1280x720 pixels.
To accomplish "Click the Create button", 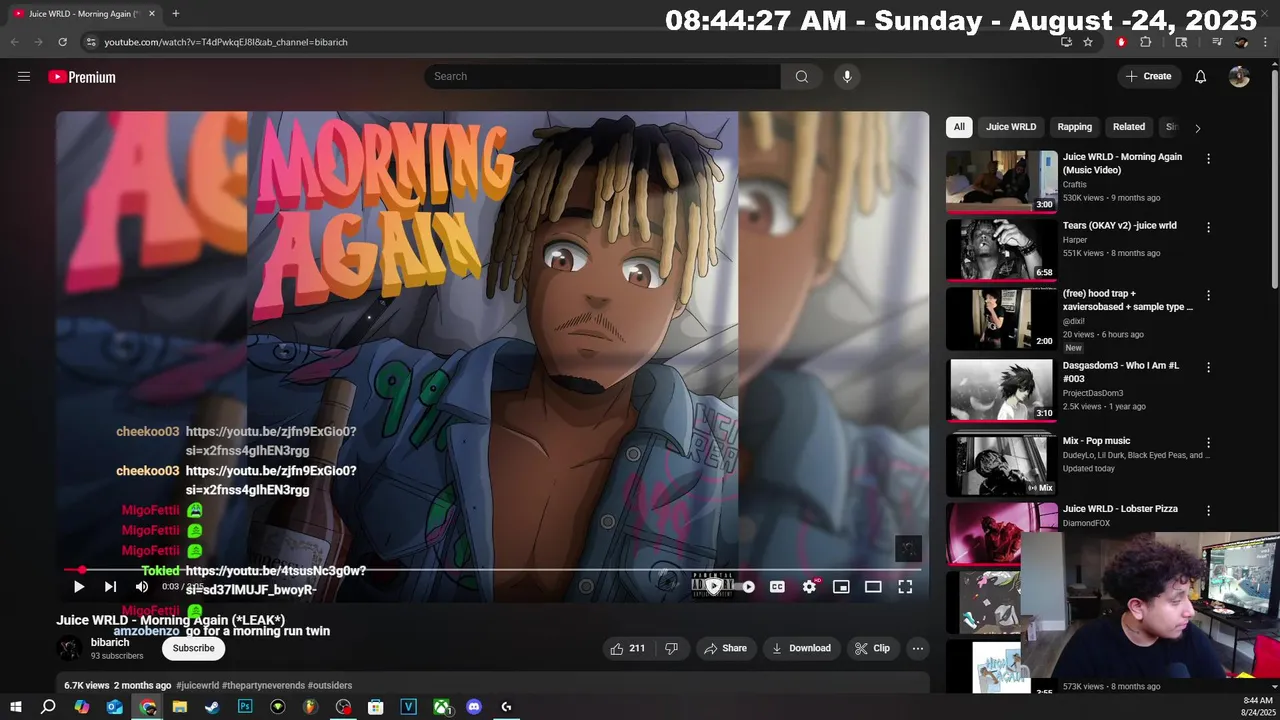I will click(x=1148, y=77).
